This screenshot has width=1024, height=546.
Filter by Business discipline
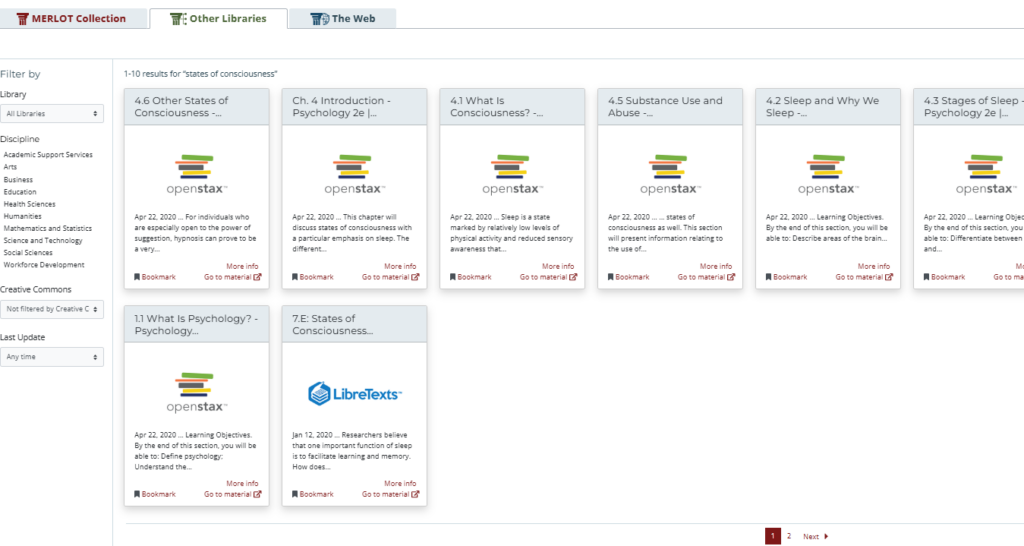tap(18, 180)
